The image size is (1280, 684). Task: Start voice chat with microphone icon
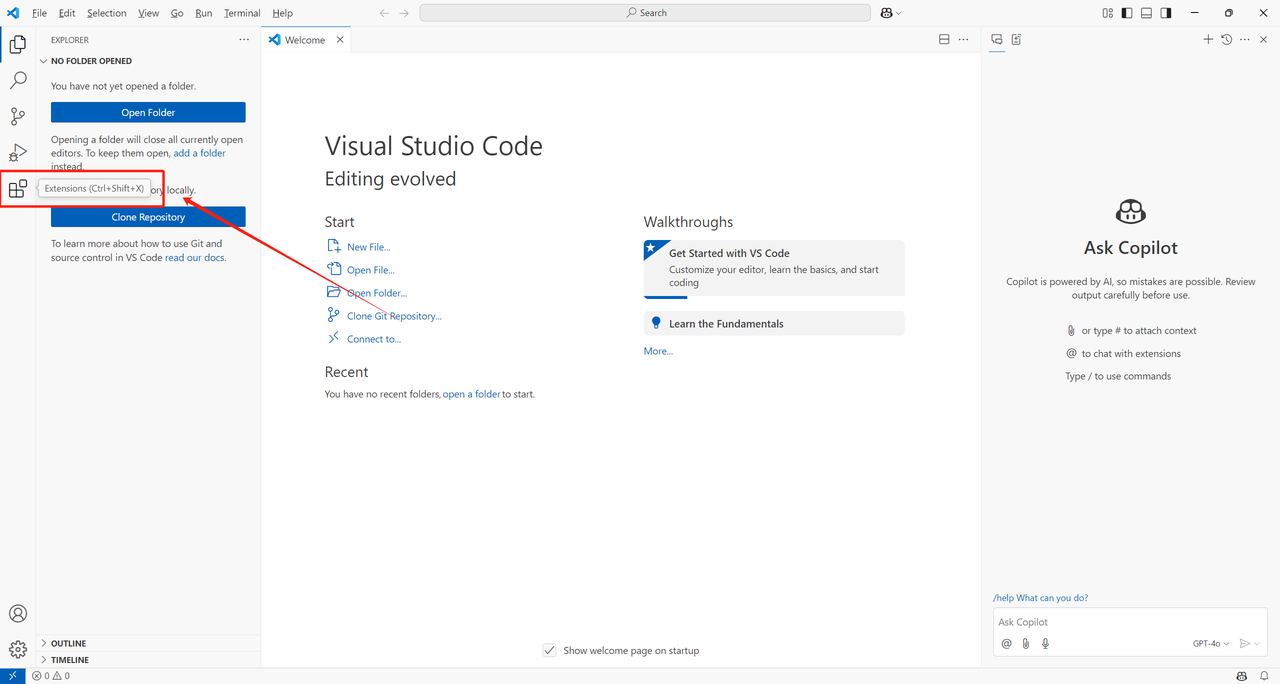pos(1045,644)
